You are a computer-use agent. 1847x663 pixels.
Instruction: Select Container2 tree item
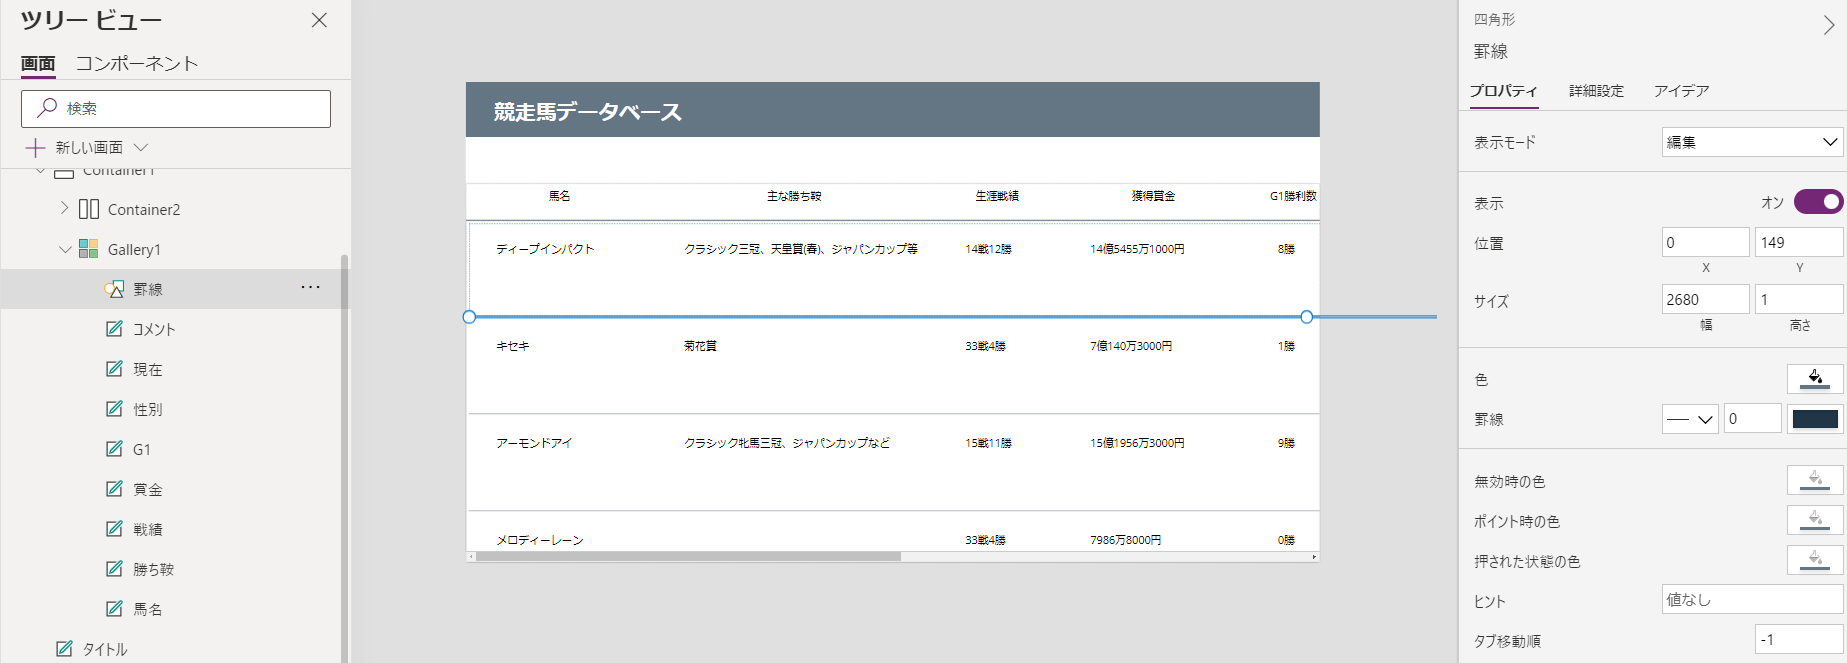click(144, 209)
